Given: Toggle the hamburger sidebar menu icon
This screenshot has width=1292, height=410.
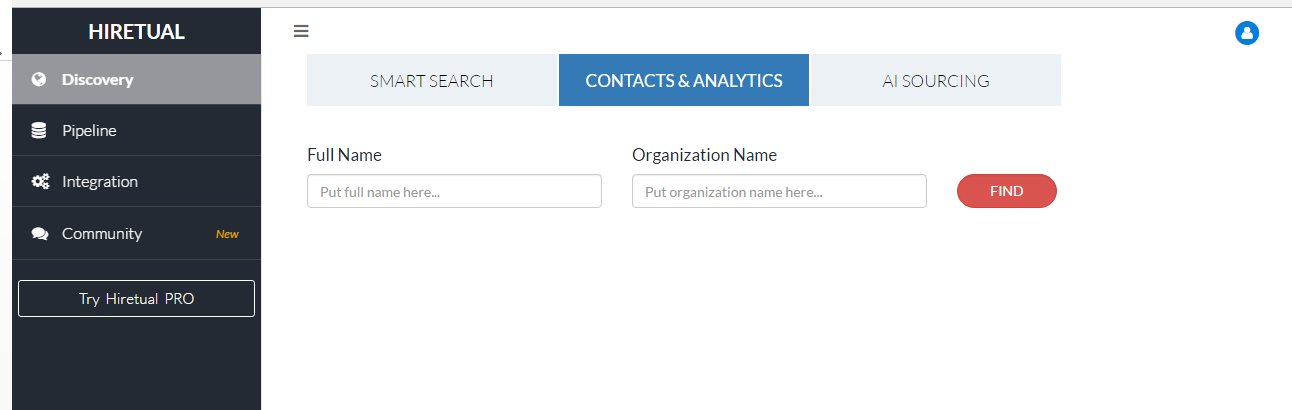Looking at the screenshot, I should 301,31.
